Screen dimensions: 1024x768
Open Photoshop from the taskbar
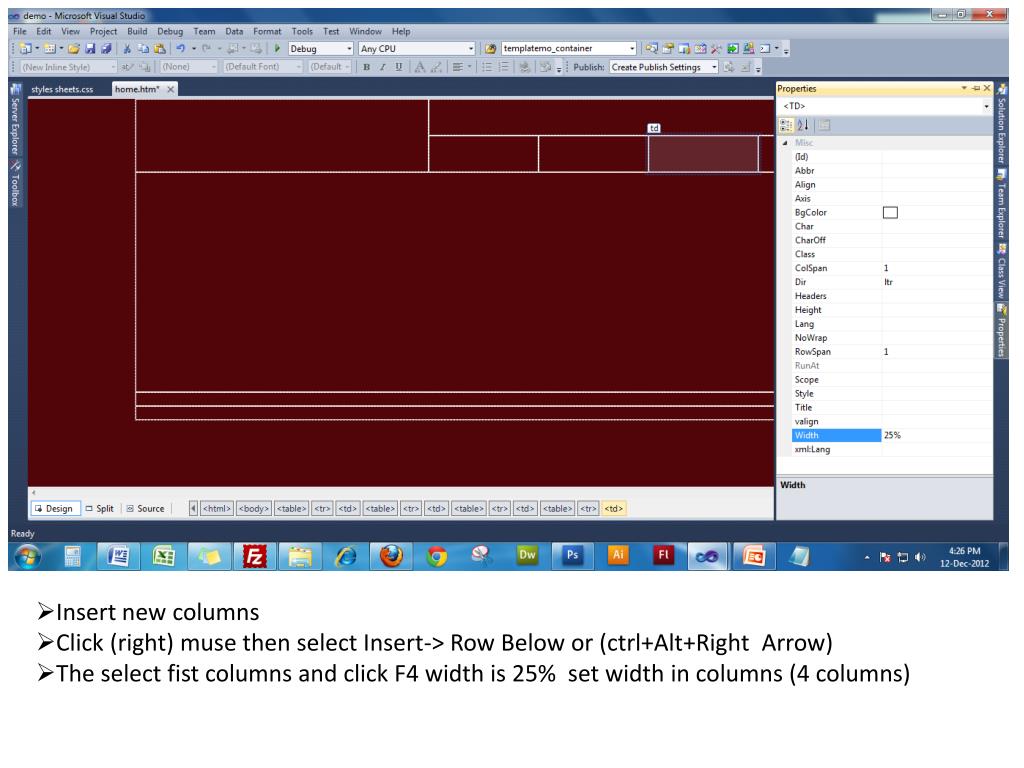(573, 556)
